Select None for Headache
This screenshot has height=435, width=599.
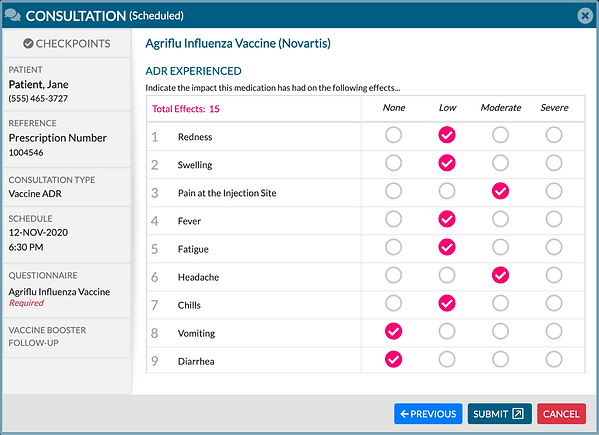click(393, 275)
